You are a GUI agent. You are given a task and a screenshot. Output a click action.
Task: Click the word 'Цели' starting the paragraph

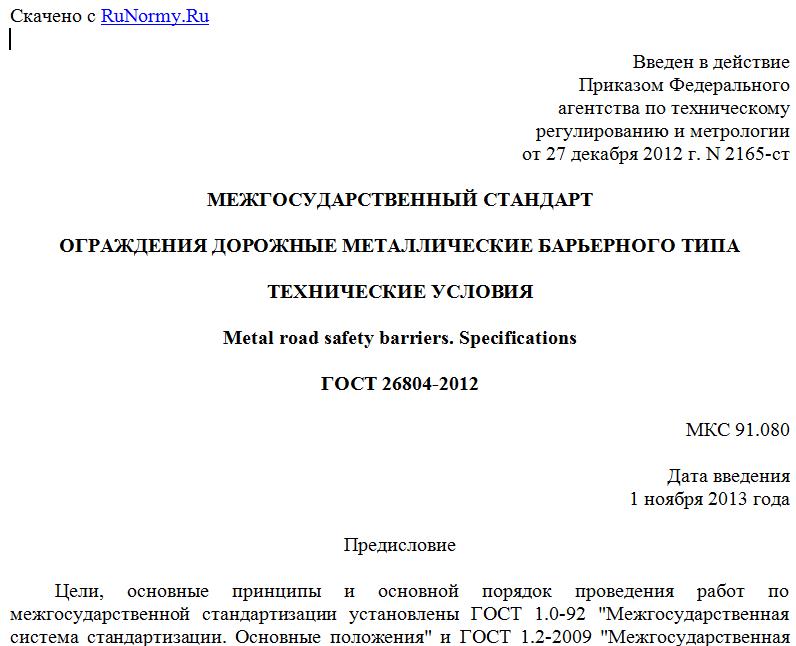click(x=79, y=591)
